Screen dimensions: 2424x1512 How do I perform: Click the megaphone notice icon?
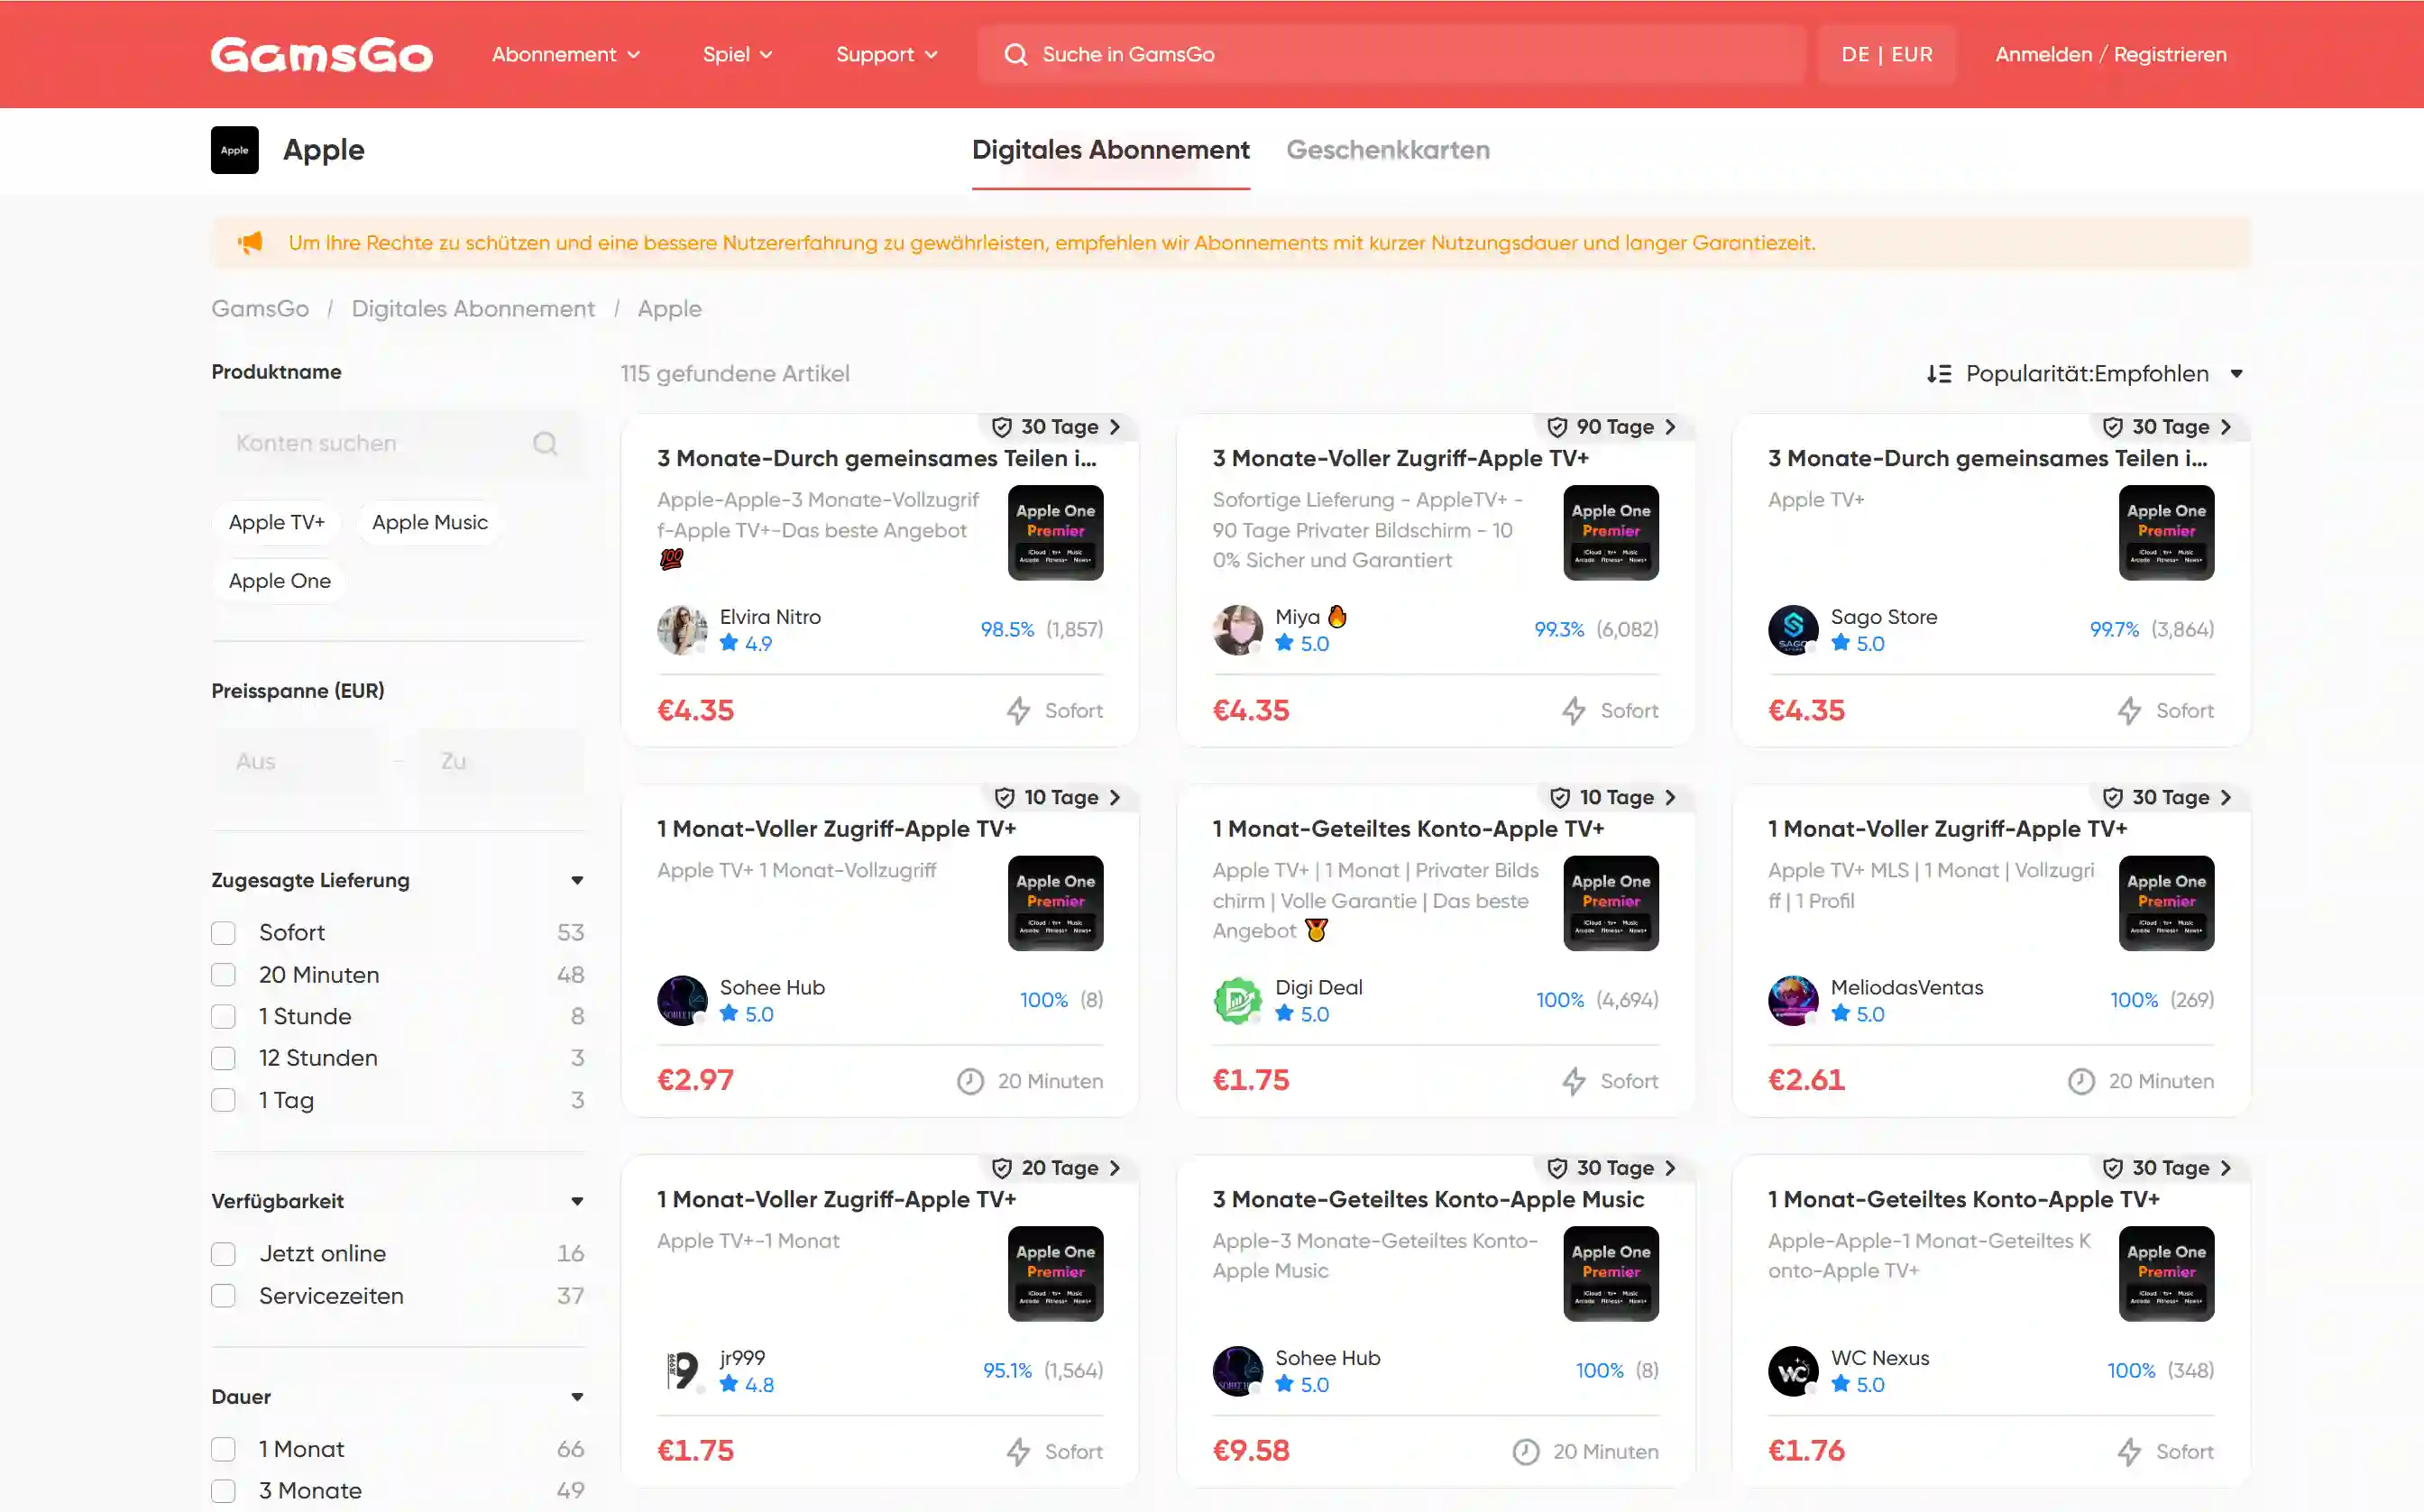coord(250,242)
